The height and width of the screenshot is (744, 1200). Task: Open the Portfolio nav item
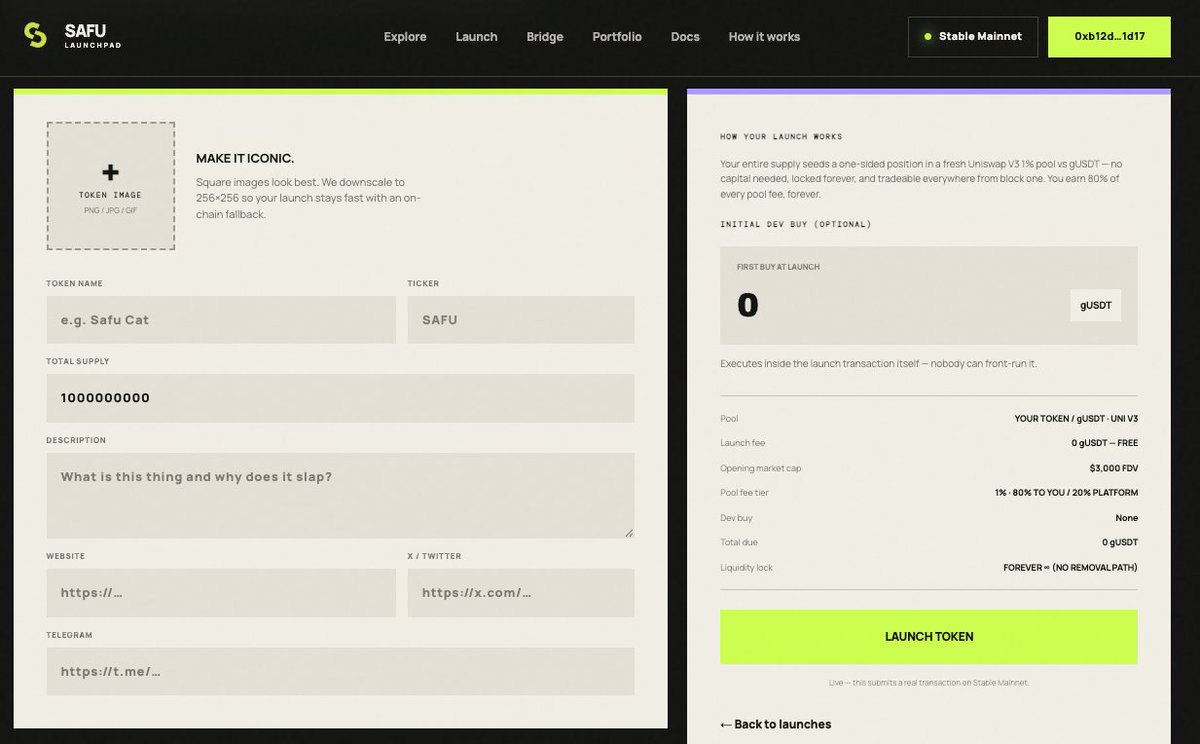point(617,37)
